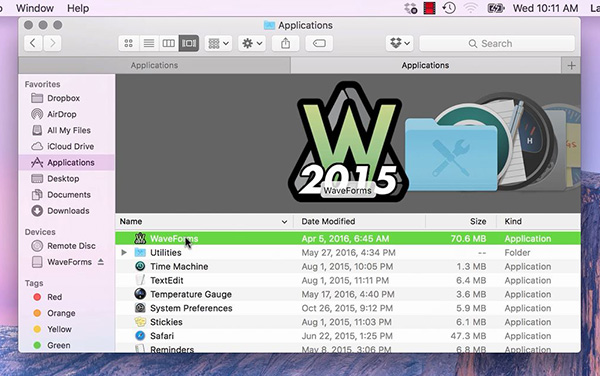
Task: Expand the Utilities folder disclosure triangle
Action: [x=124, y=252]
